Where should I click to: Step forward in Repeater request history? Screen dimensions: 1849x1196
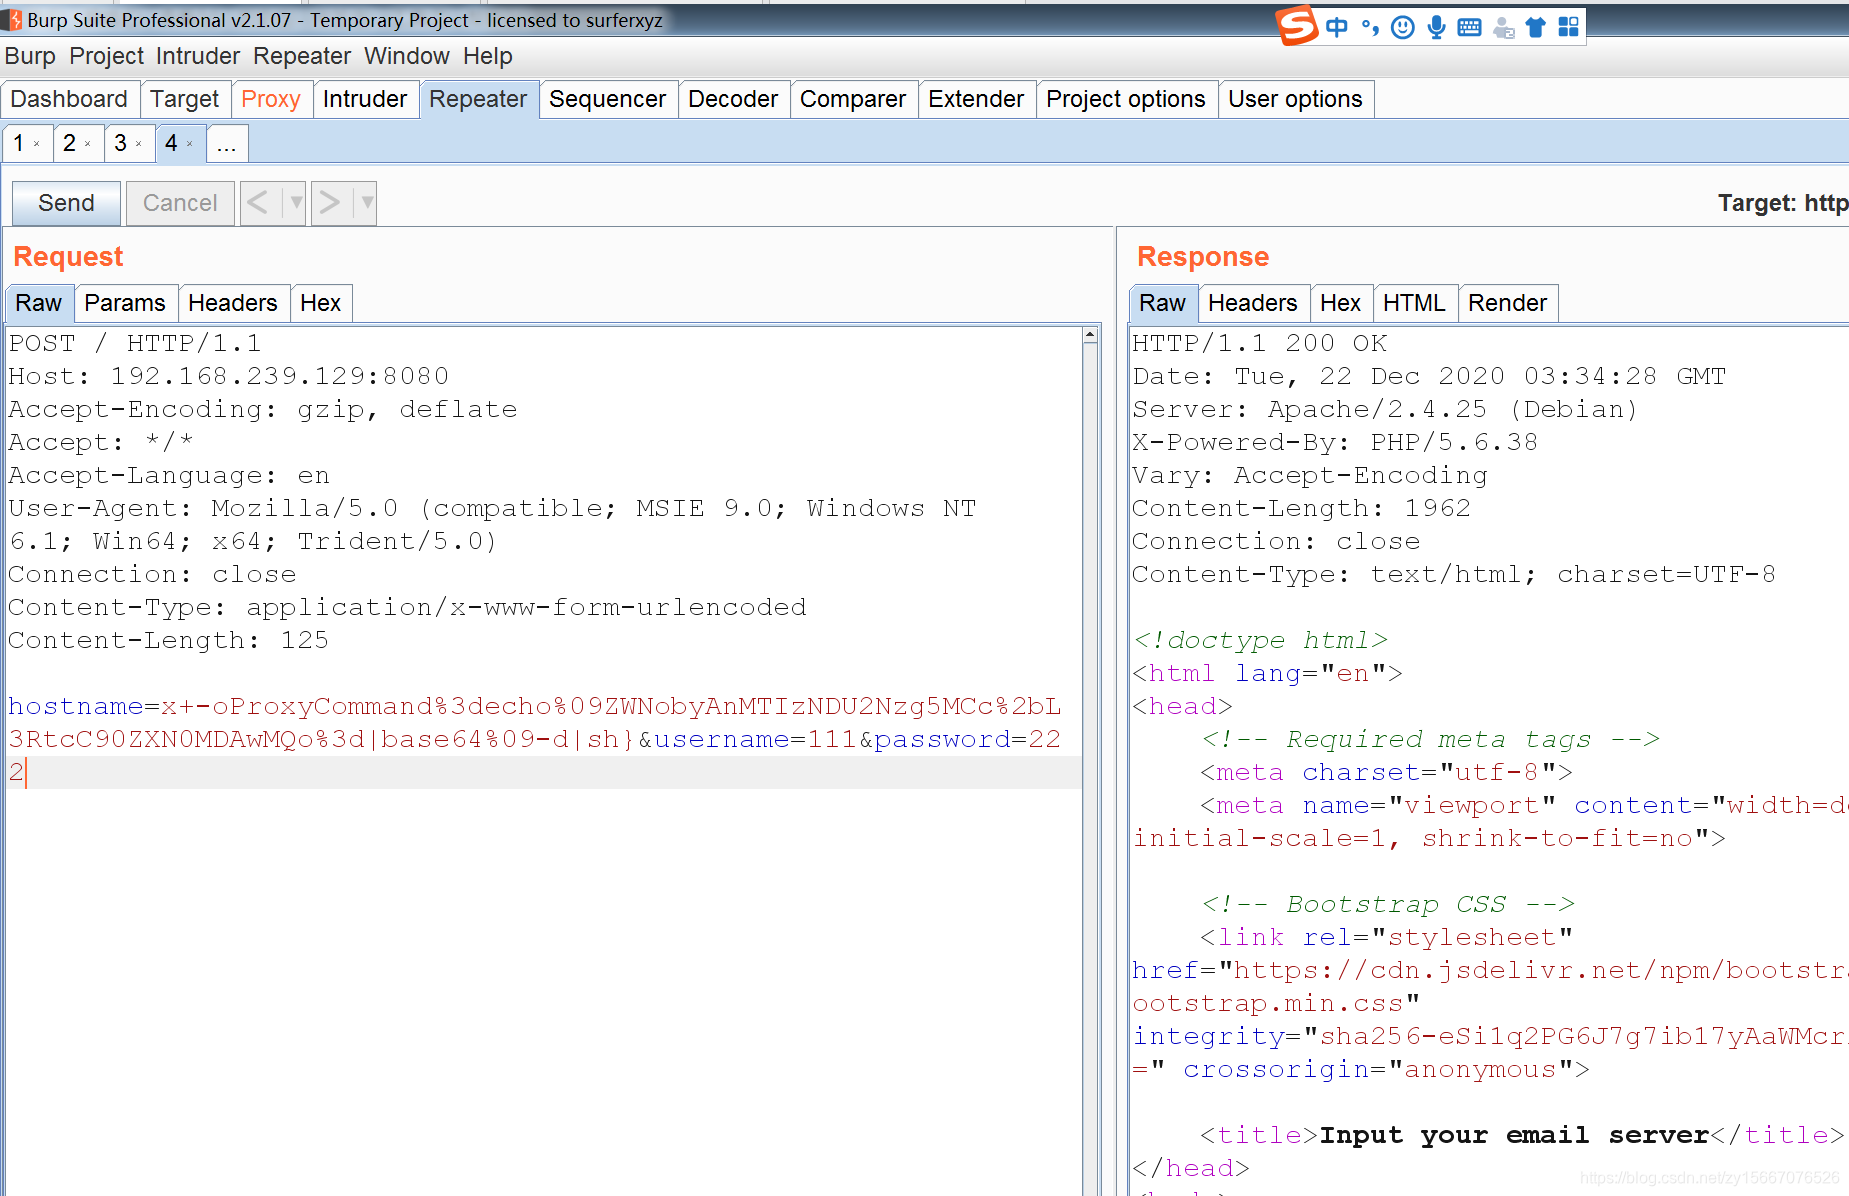(330, 203)
